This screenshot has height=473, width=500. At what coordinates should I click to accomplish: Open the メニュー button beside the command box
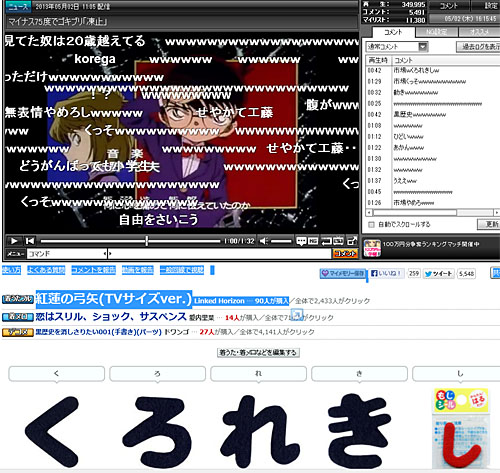[x=15, y=254]
